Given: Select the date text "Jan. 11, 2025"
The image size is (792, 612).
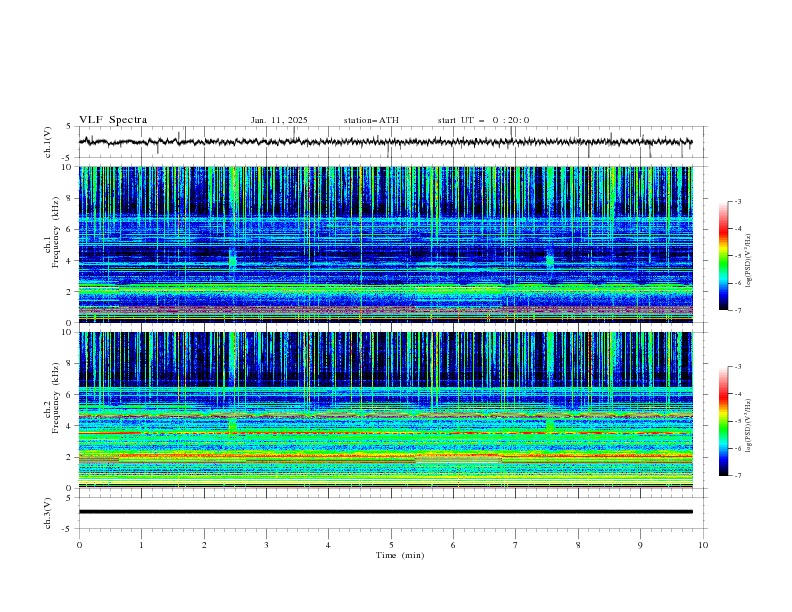Looking at the screenshot, I should click(279, 120).
